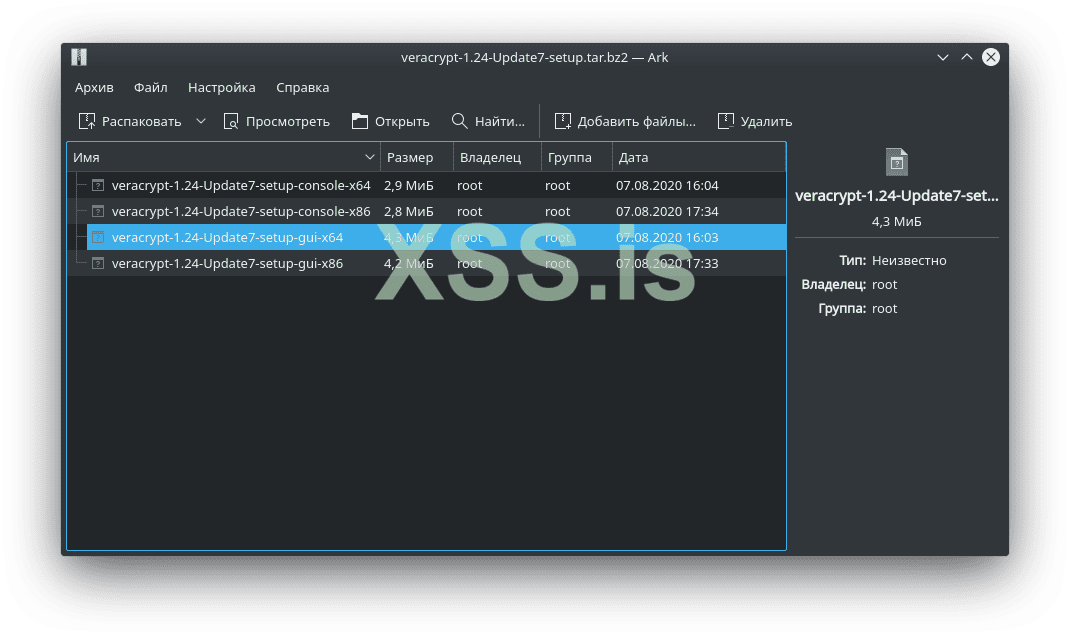Maximize the Ark window with up chevron

pyautogui.click(x=967, y=57)
